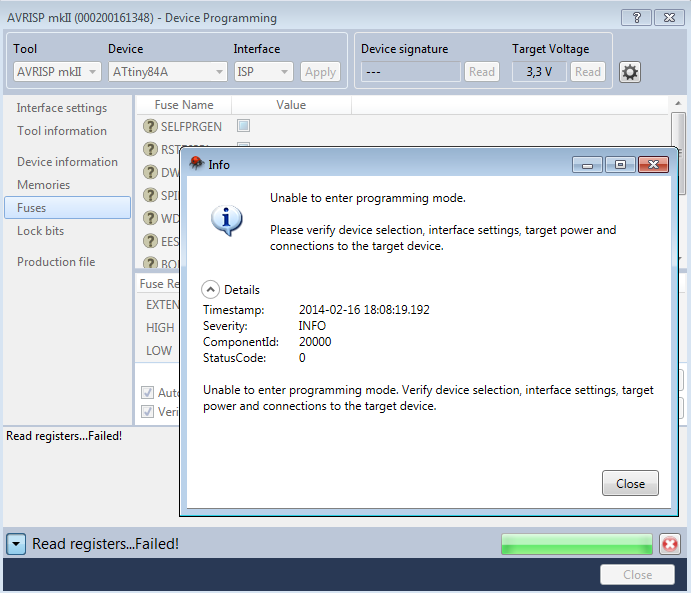
Task: Open Tool information page
Action: click(62, 131)
